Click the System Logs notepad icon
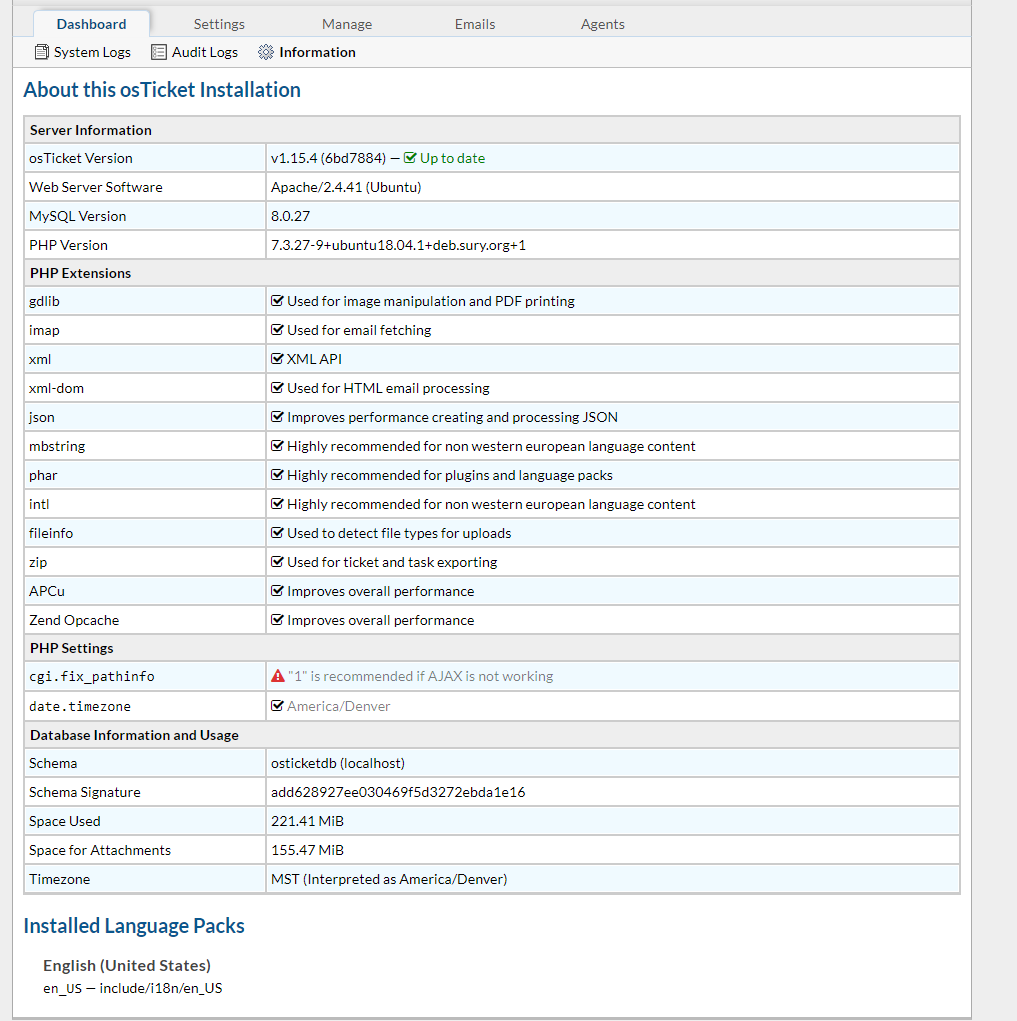This screenshot has width=1017, height=1021. tap(42, 52)
